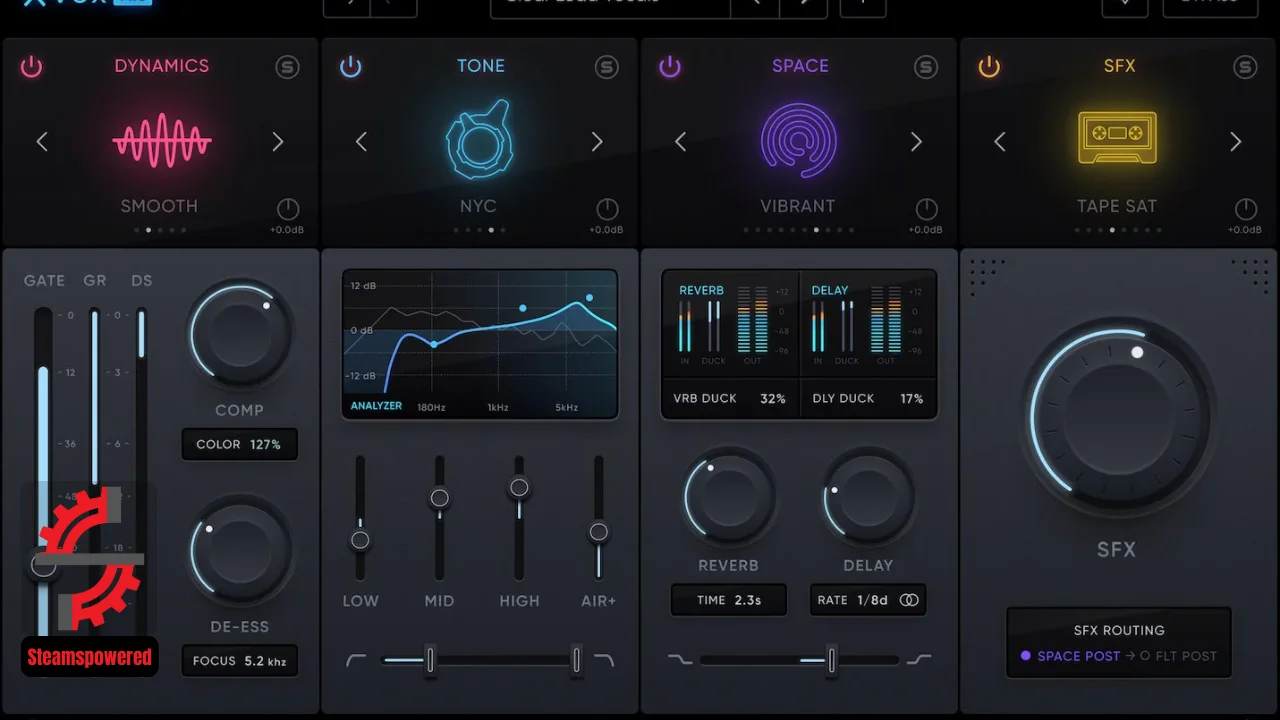Open the TAPE SAT preset name
This screenshot has height=720, width=1280.
(x=1116, y=206)
